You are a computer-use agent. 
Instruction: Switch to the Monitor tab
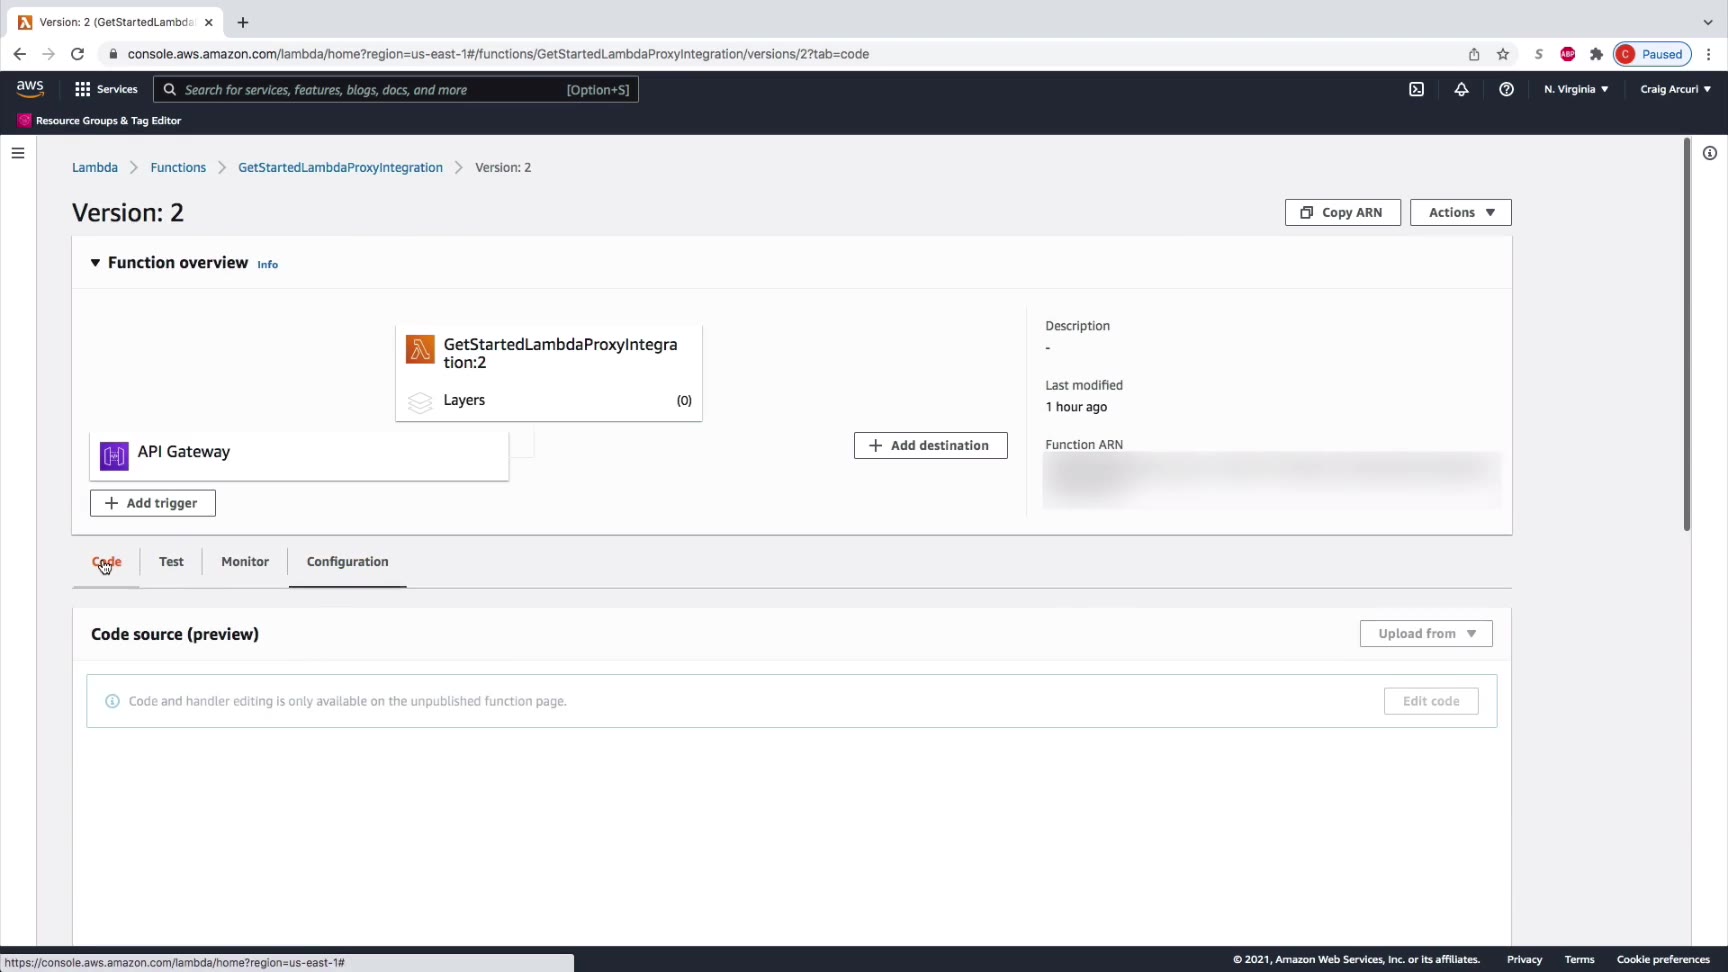tap(245, 562)
